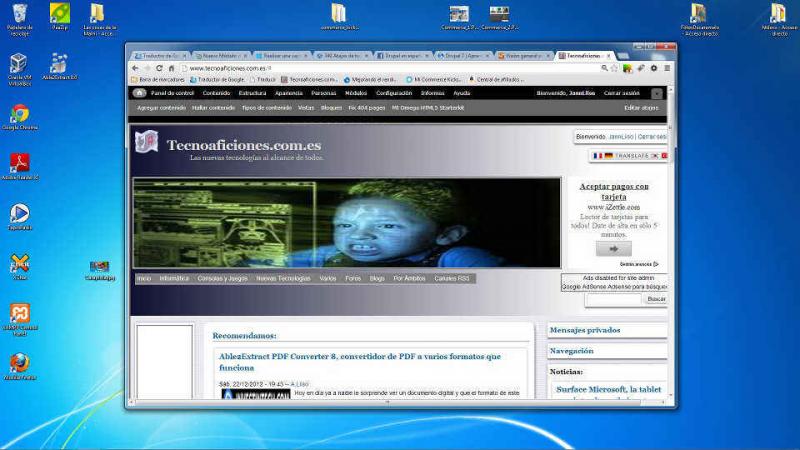Click the green extension icon beside the star
The width and height of the screenshot is (800, 450).
tap(627, 68)
